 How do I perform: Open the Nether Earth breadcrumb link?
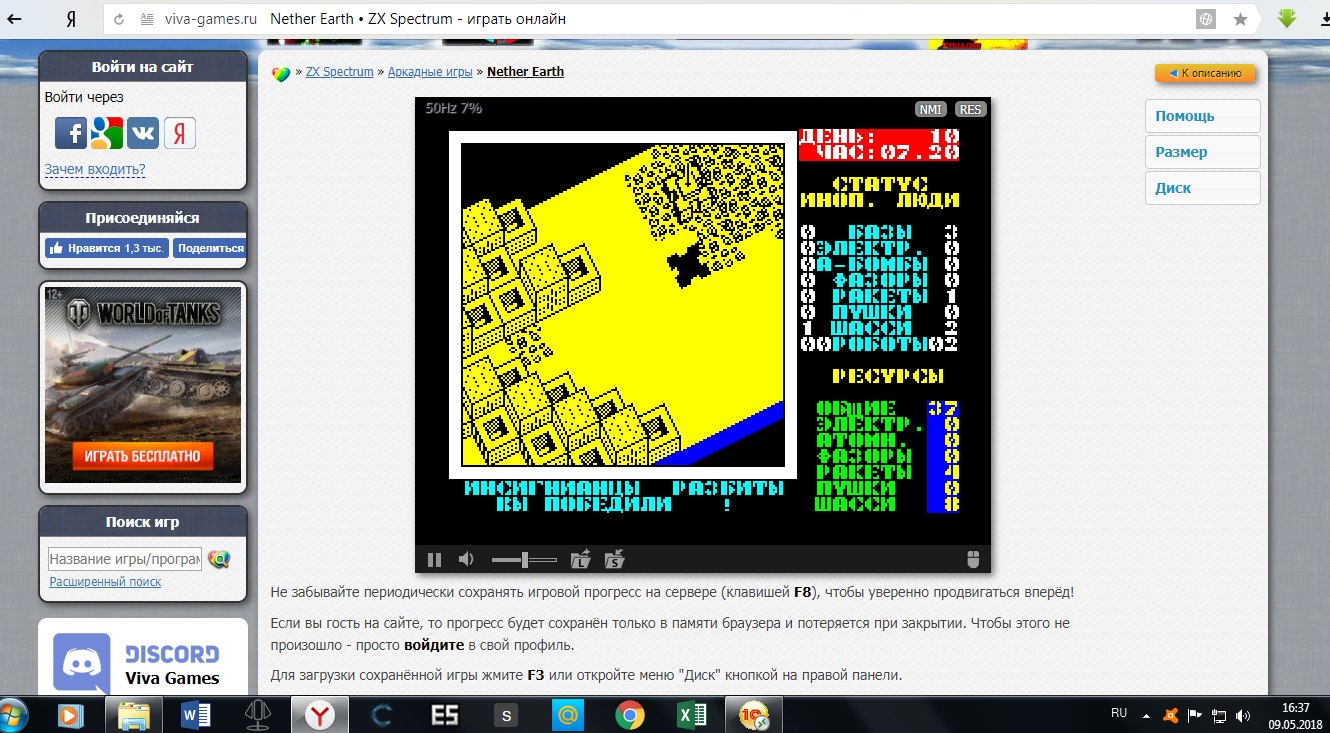[525, 72]
